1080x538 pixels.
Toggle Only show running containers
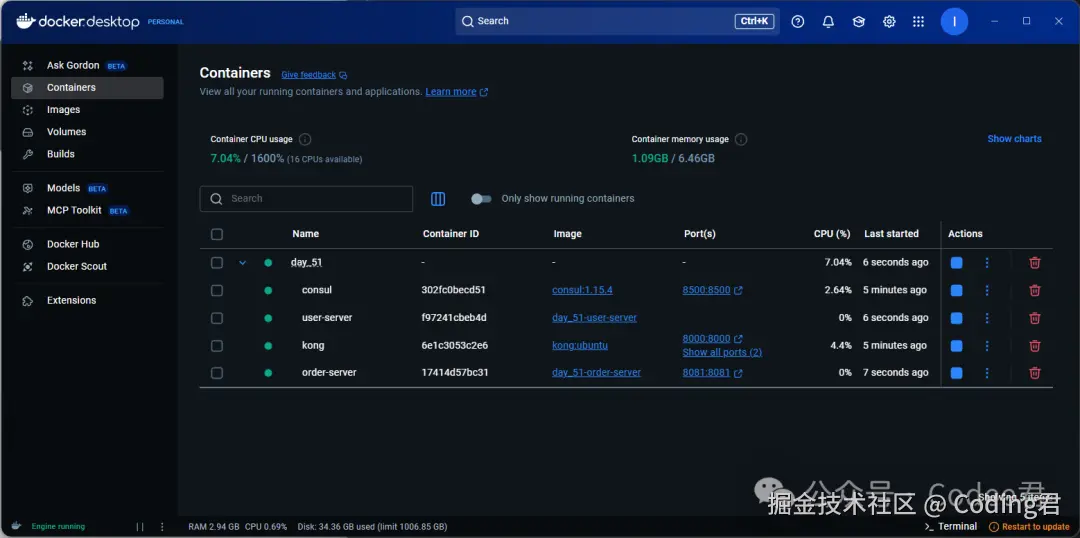coord(481,198)
